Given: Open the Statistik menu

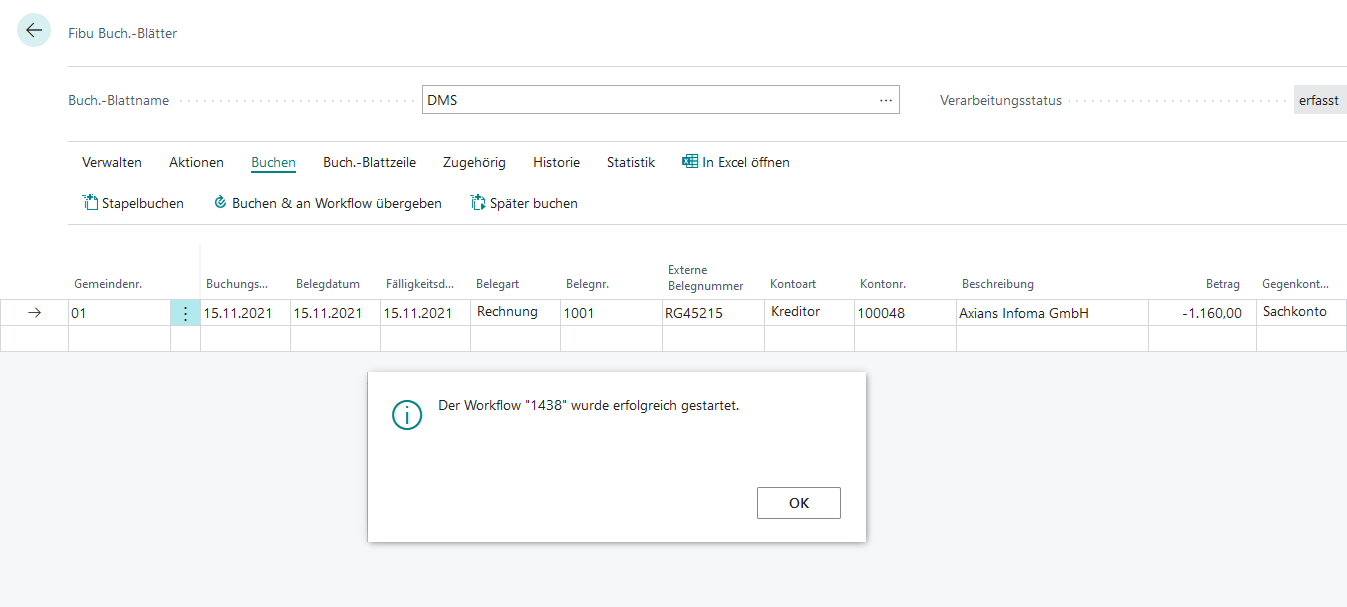Looking at the screenshot, I should pyautogui.click(x=631, y=162).
